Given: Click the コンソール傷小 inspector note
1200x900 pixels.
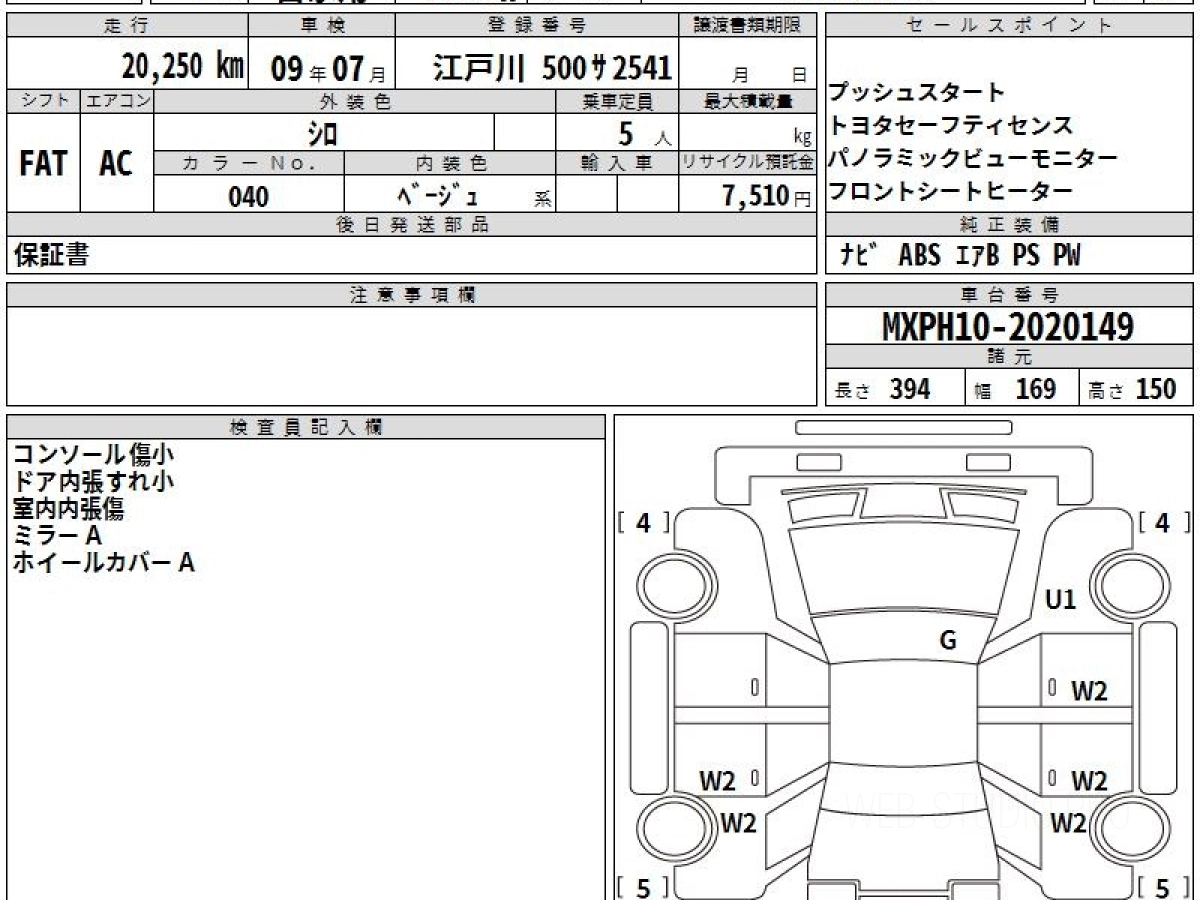Looking at the screenshot, I should [x=93, y=455].
